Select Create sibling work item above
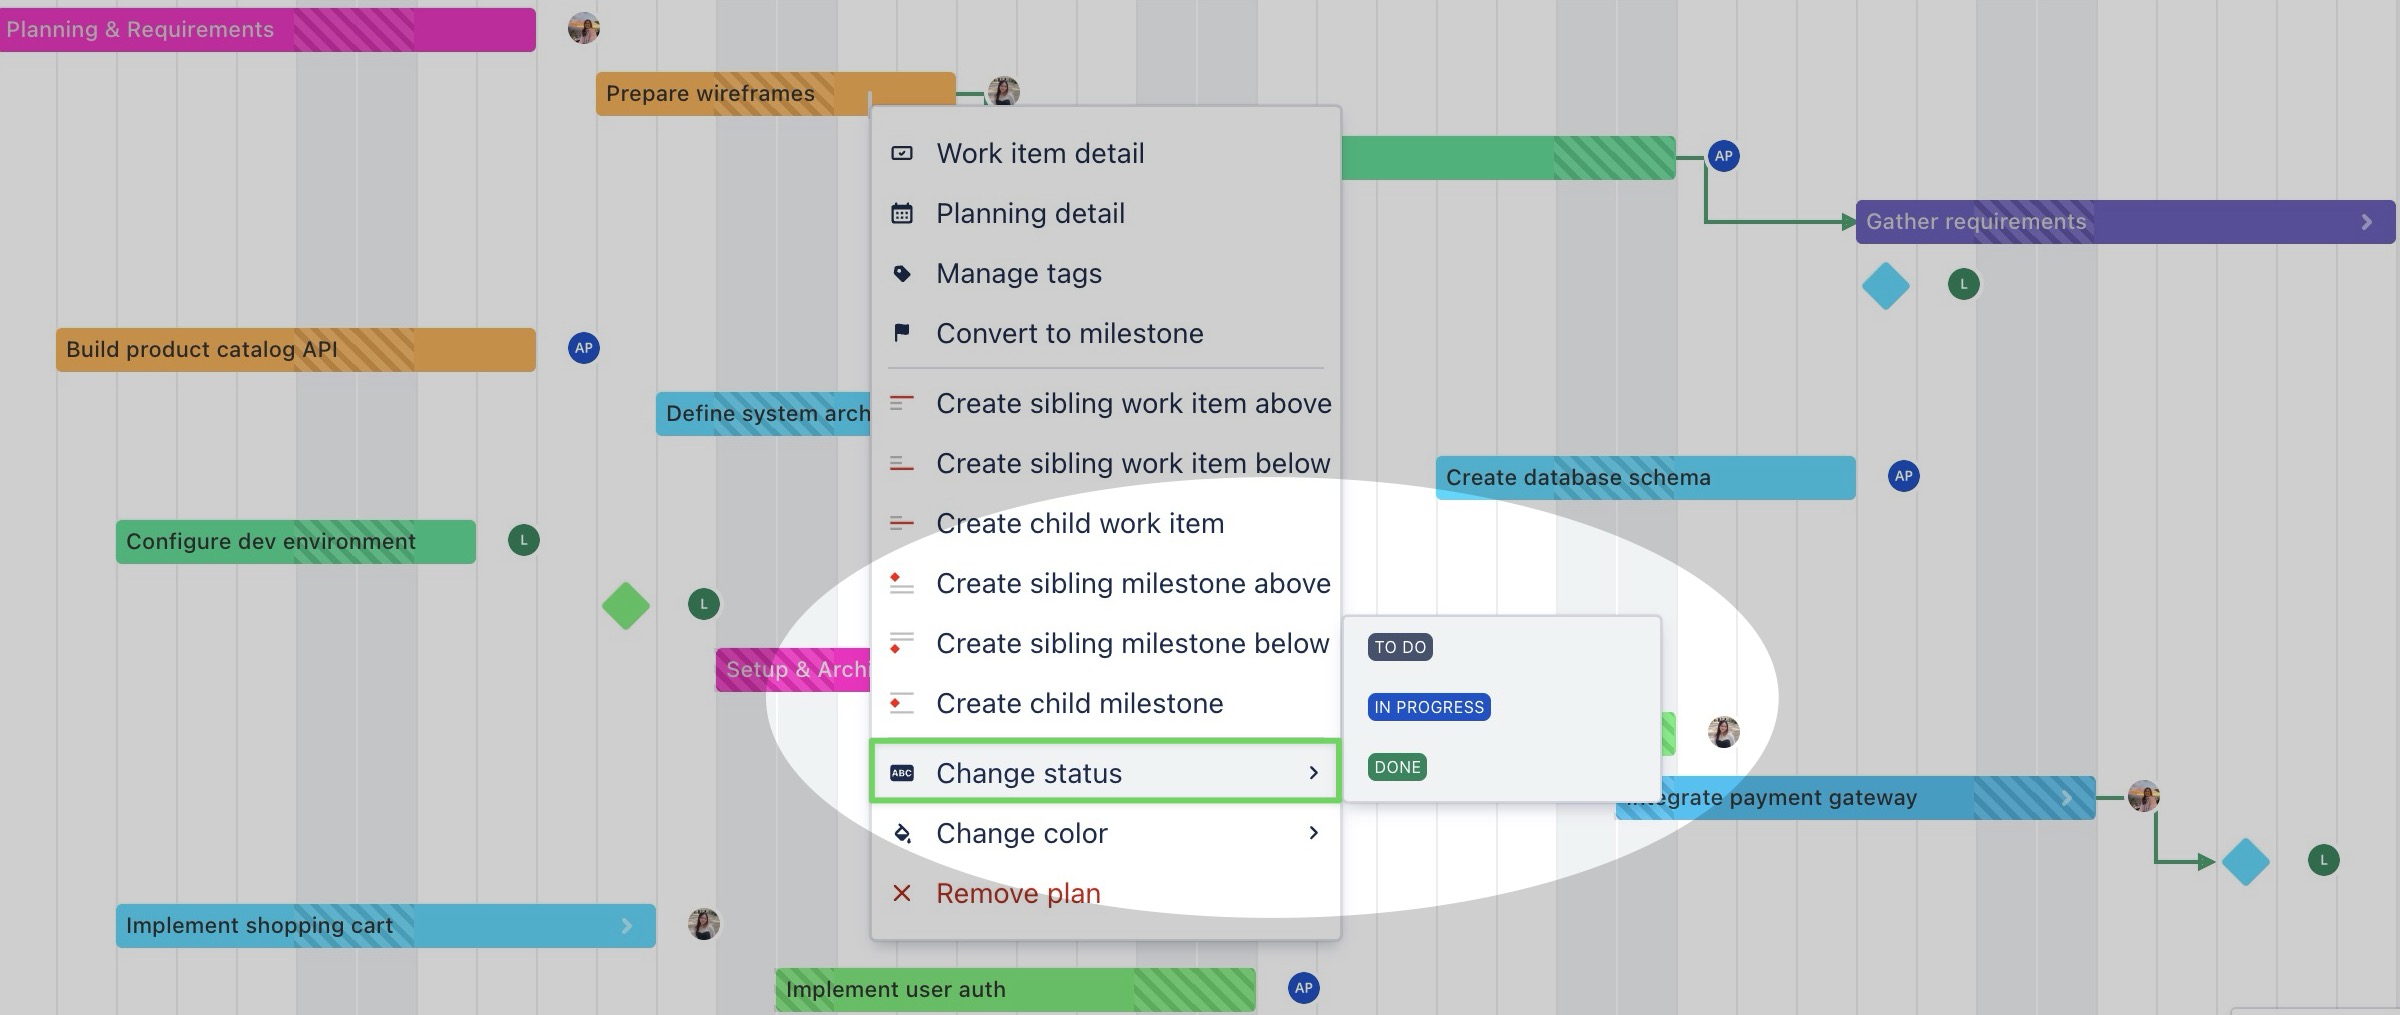The image size is (2400, 1015). 1133,403
